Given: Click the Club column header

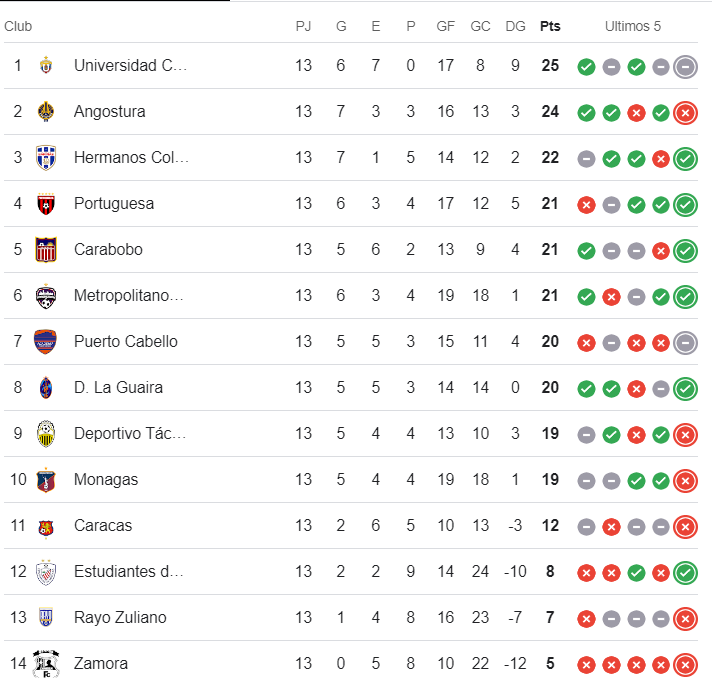Looking at the screenshot, I should [18, 26].
